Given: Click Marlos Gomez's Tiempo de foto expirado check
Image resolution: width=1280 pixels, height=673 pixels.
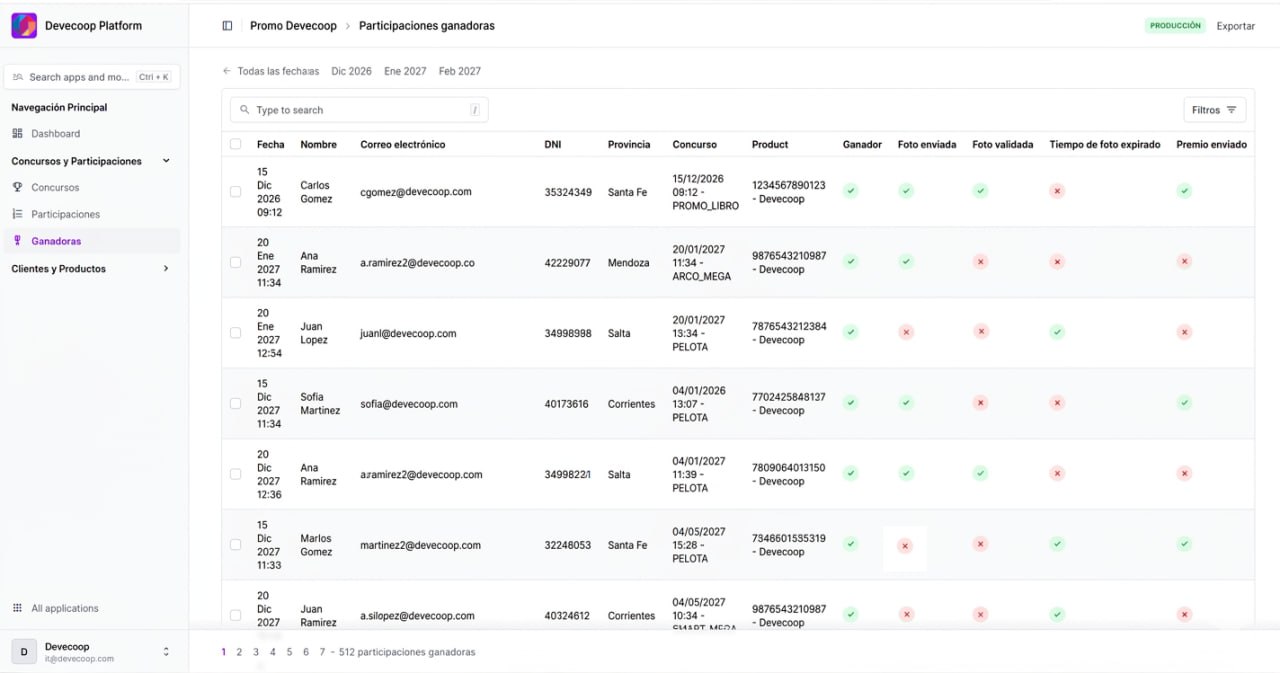Looking at the screenshot, I should pyautogui.click(x=1057, y=544).
